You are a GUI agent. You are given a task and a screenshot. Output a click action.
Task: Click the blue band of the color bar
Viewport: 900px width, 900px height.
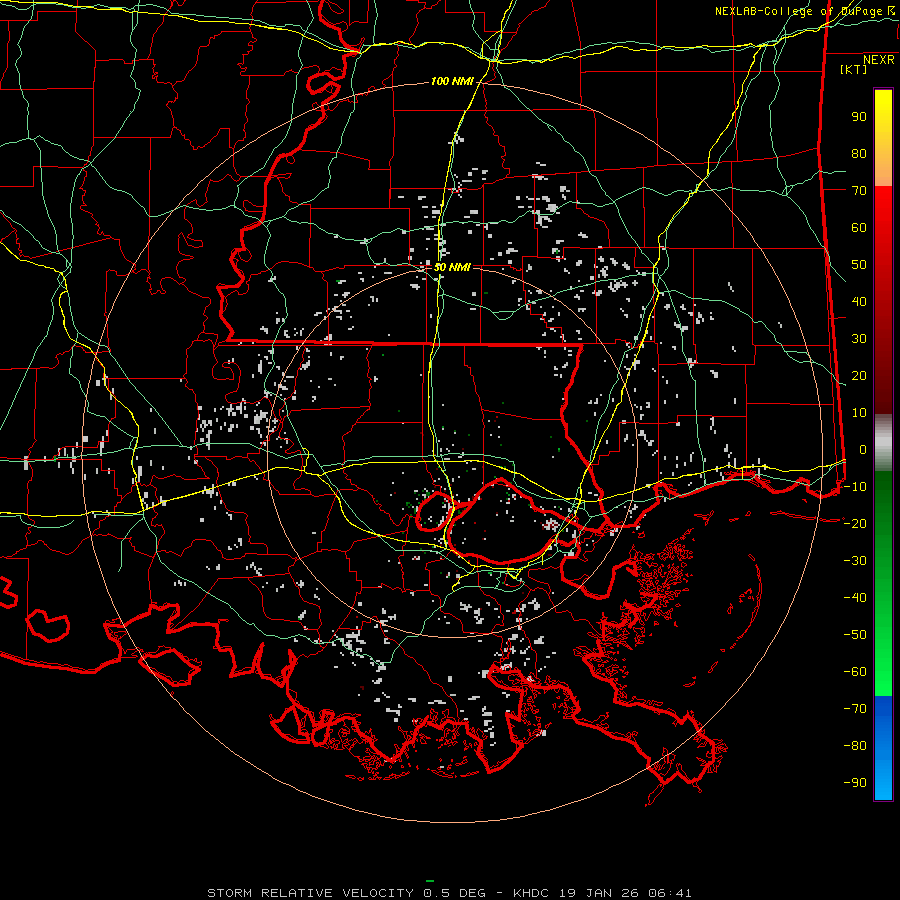883,748
